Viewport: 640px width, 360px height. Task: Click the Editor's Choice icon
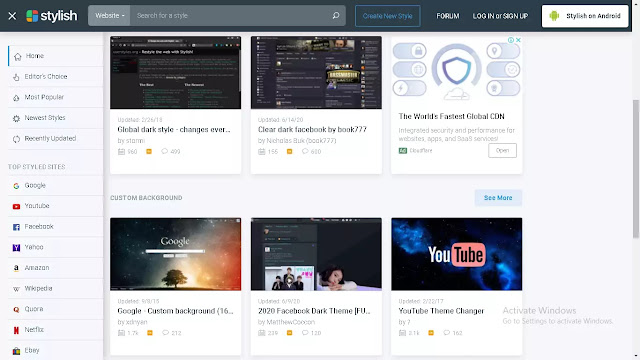pos(16,77)
